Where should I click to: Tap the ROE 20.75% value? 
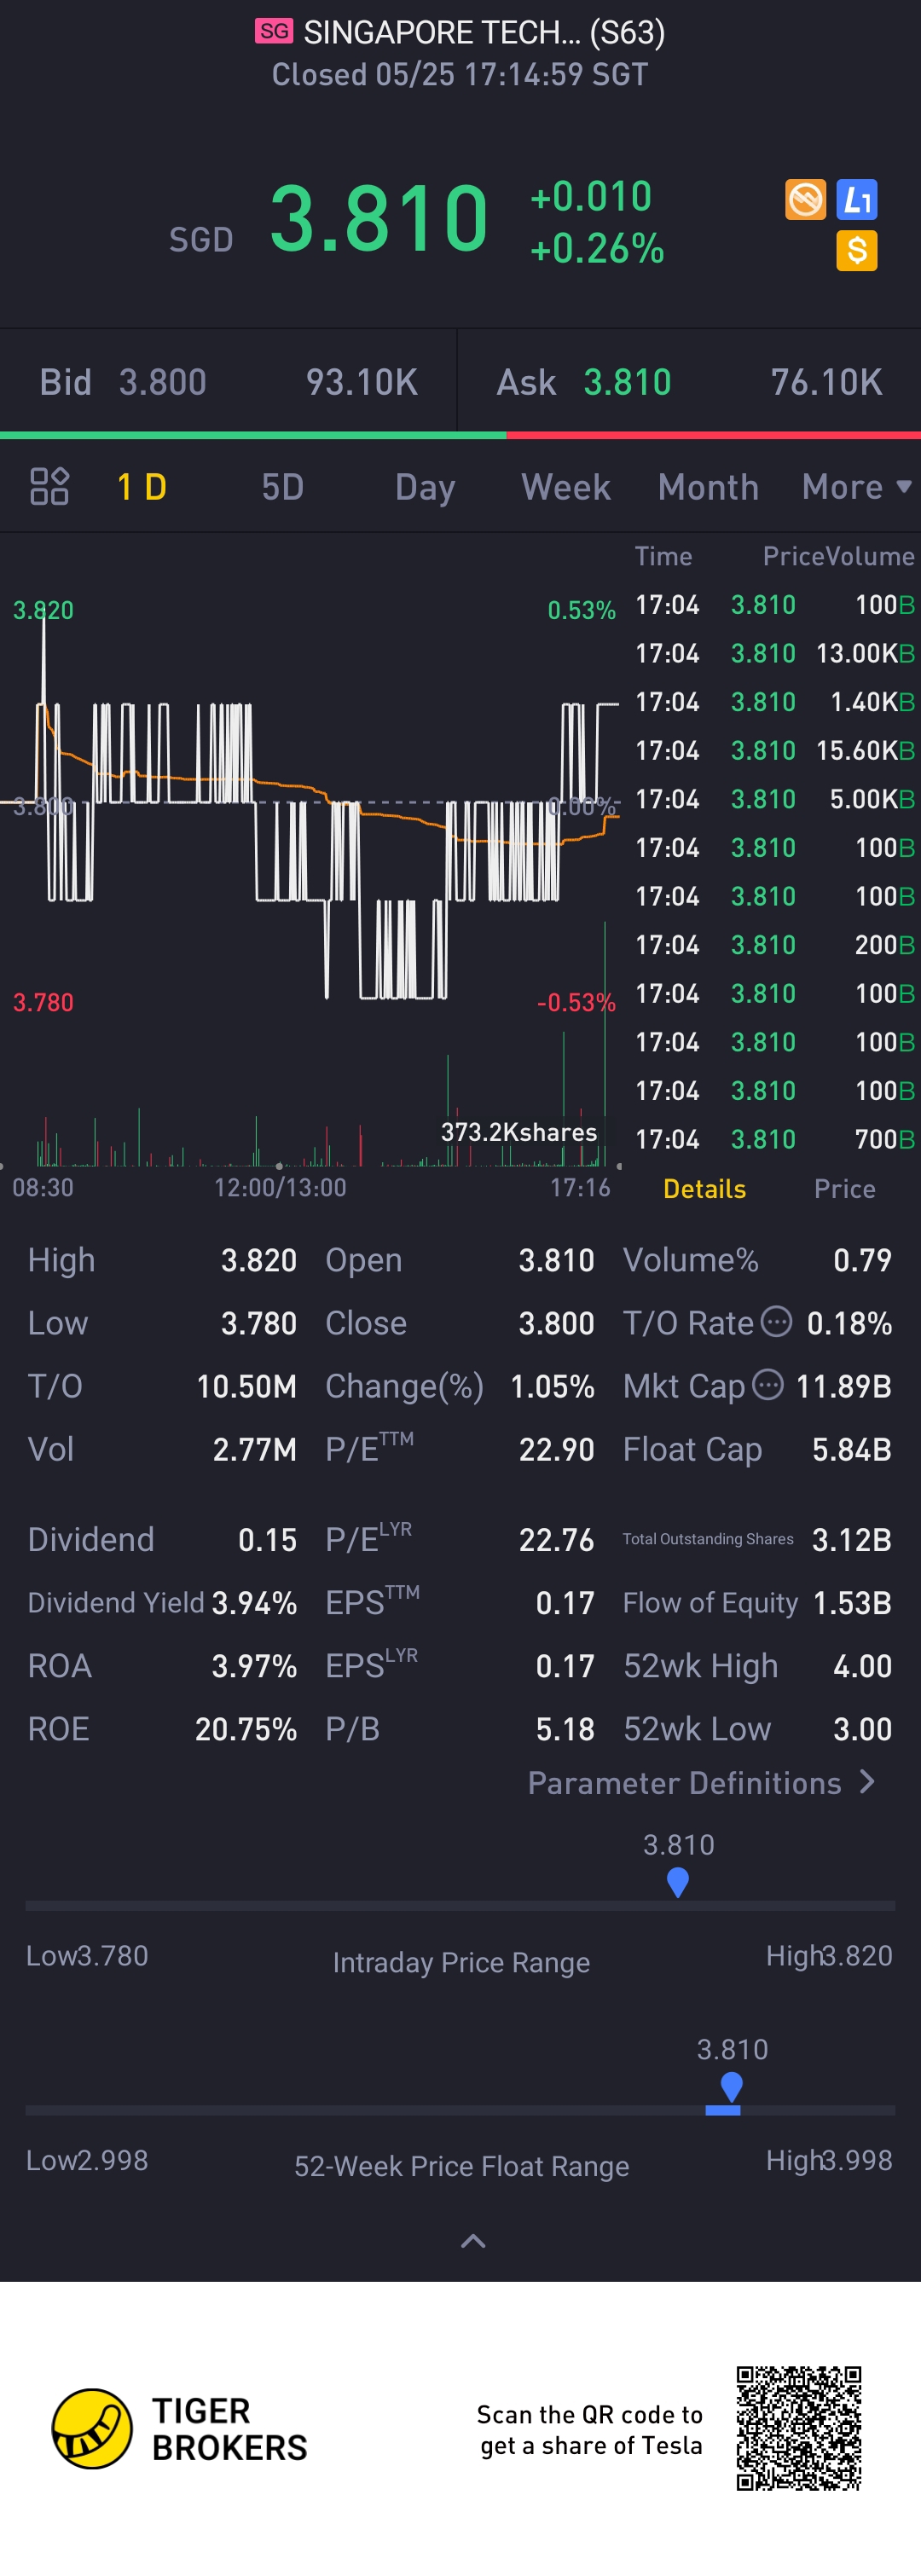coord(245,1729)
